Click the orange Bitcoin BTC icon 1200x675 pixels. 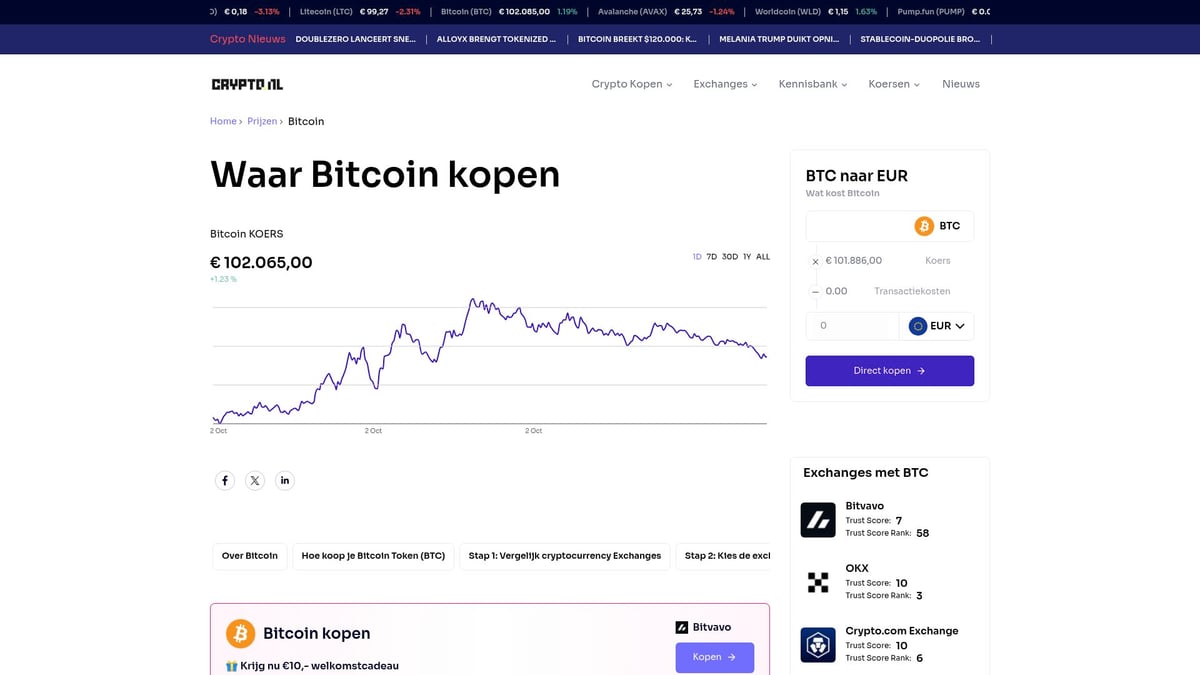coord(924,226)
